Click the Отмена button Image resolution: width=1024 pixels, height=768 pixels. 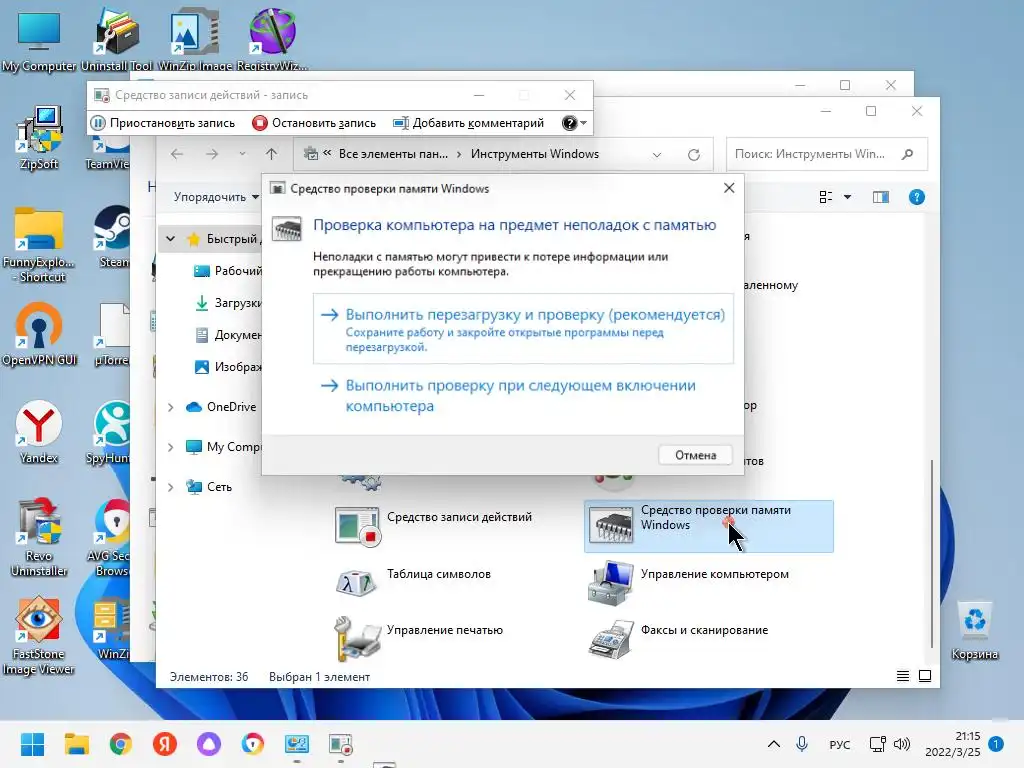[x=695, y=455]
